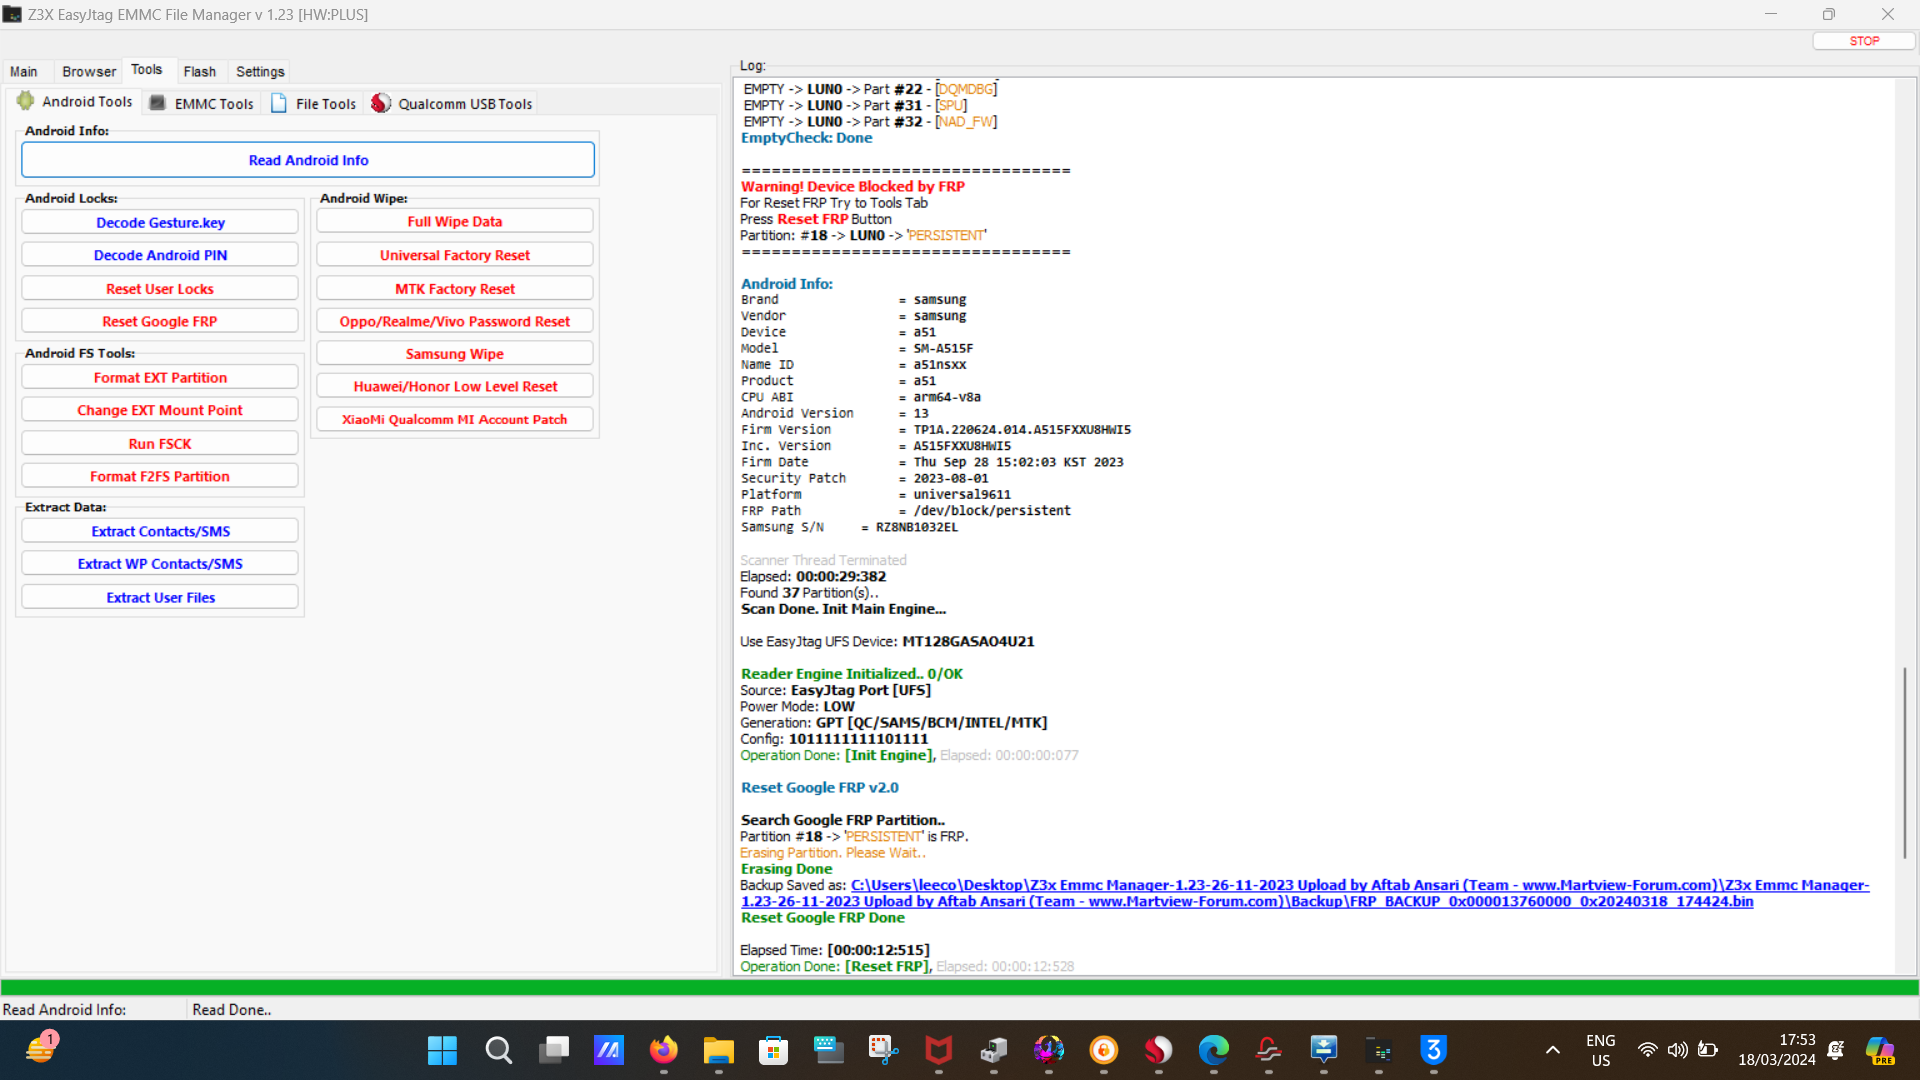Open the colorful round character taskbar app

[1048, 1050]
